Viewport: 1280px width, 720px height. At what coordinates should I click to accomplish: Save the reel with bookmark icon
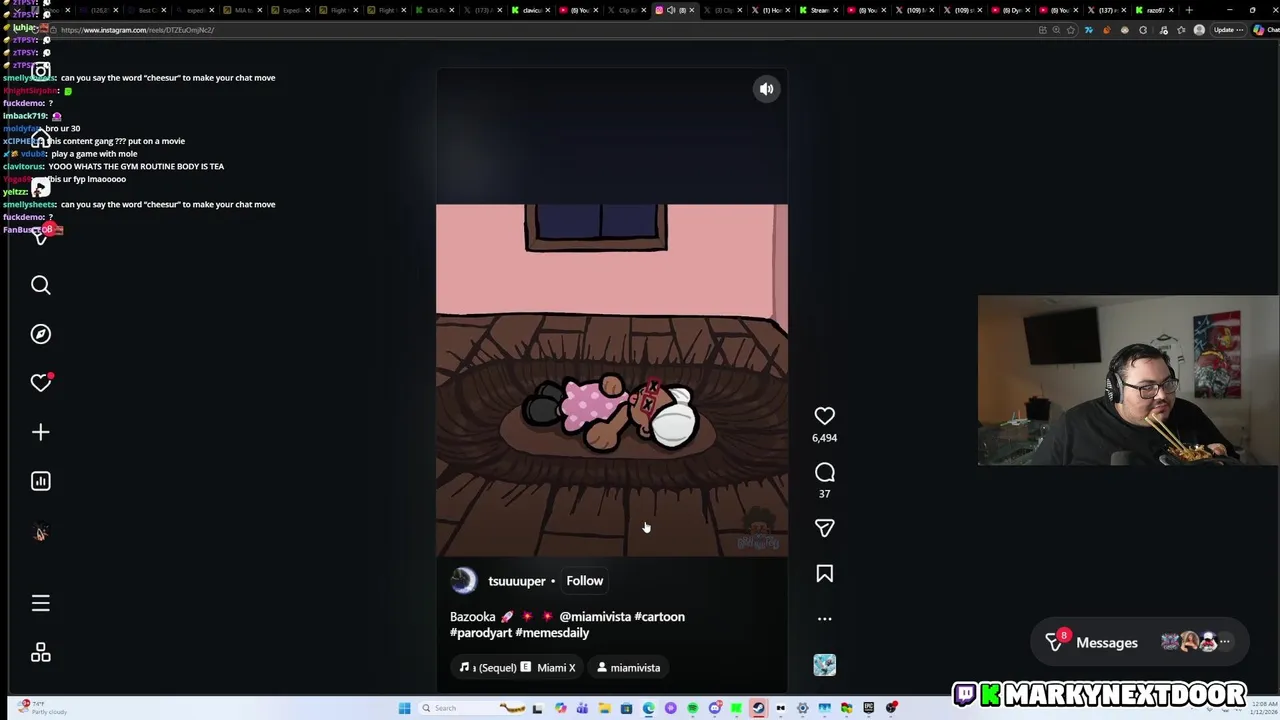click(824, 574)
